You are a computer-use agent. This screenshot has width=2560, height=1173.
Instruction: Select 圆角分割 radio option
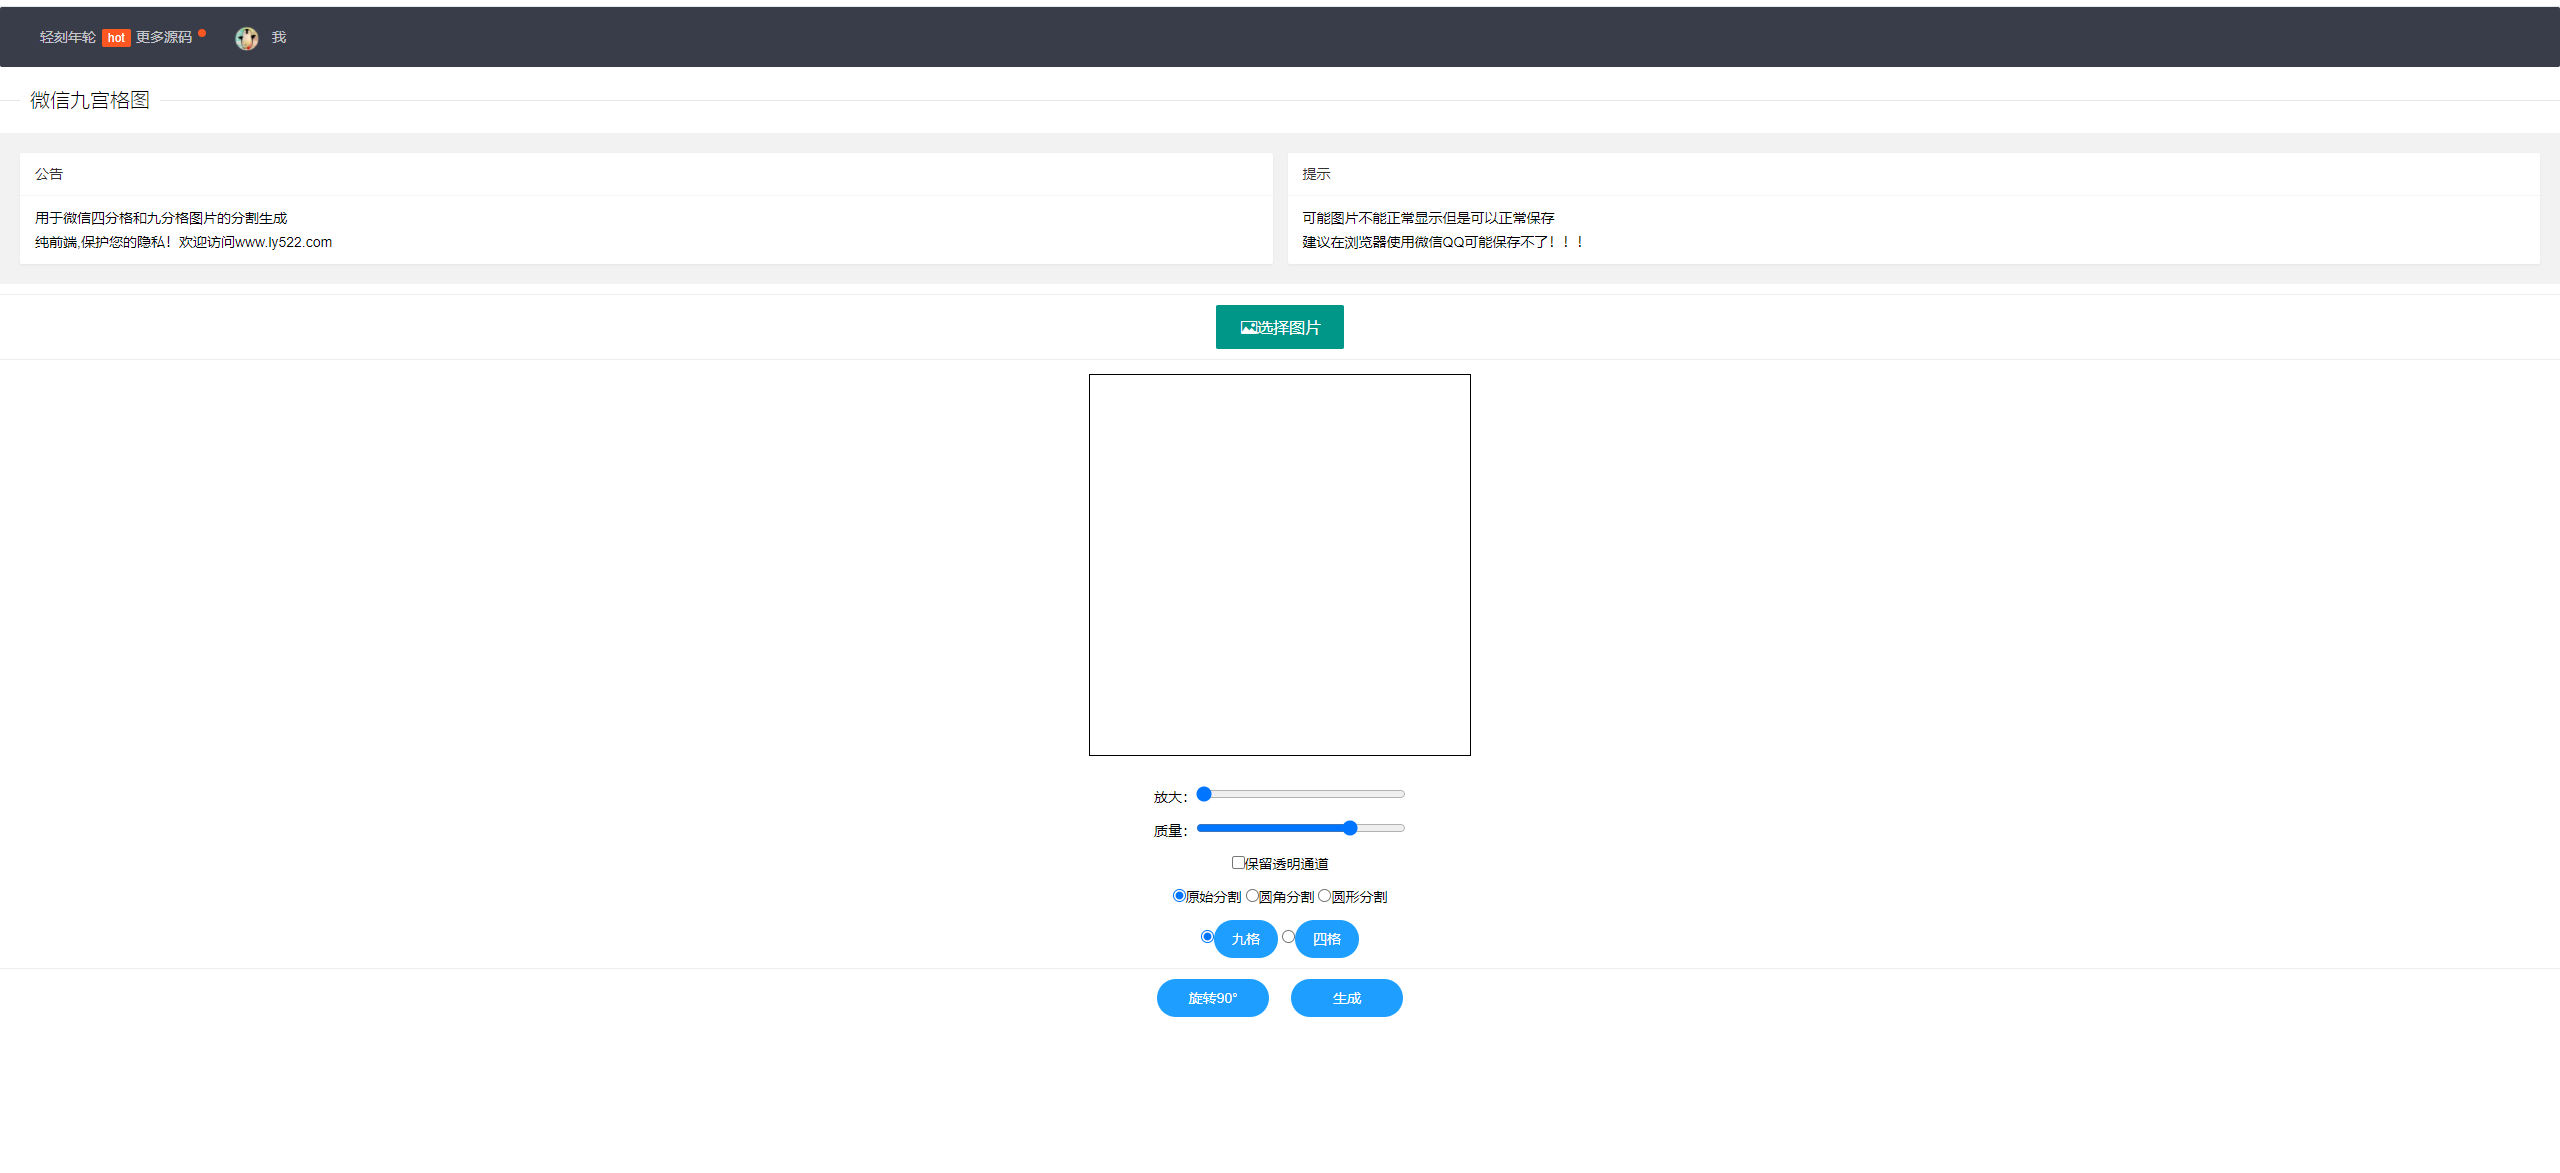[x=1252, y=896]
